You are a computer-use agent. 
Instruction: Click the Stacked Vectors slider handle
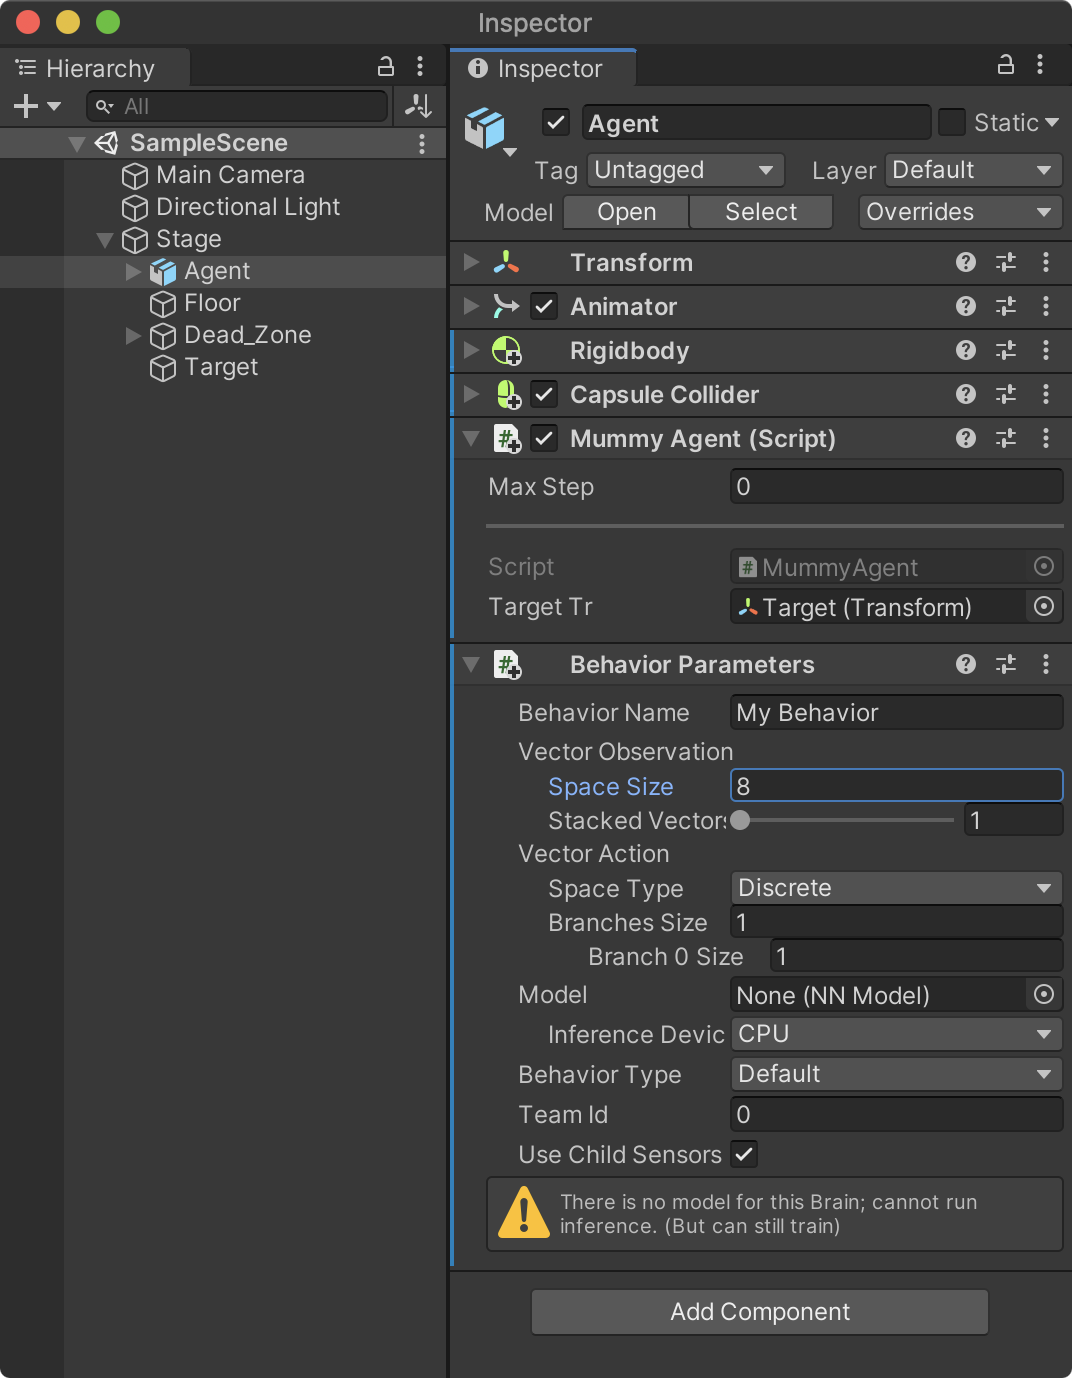(x=740, y=820)
